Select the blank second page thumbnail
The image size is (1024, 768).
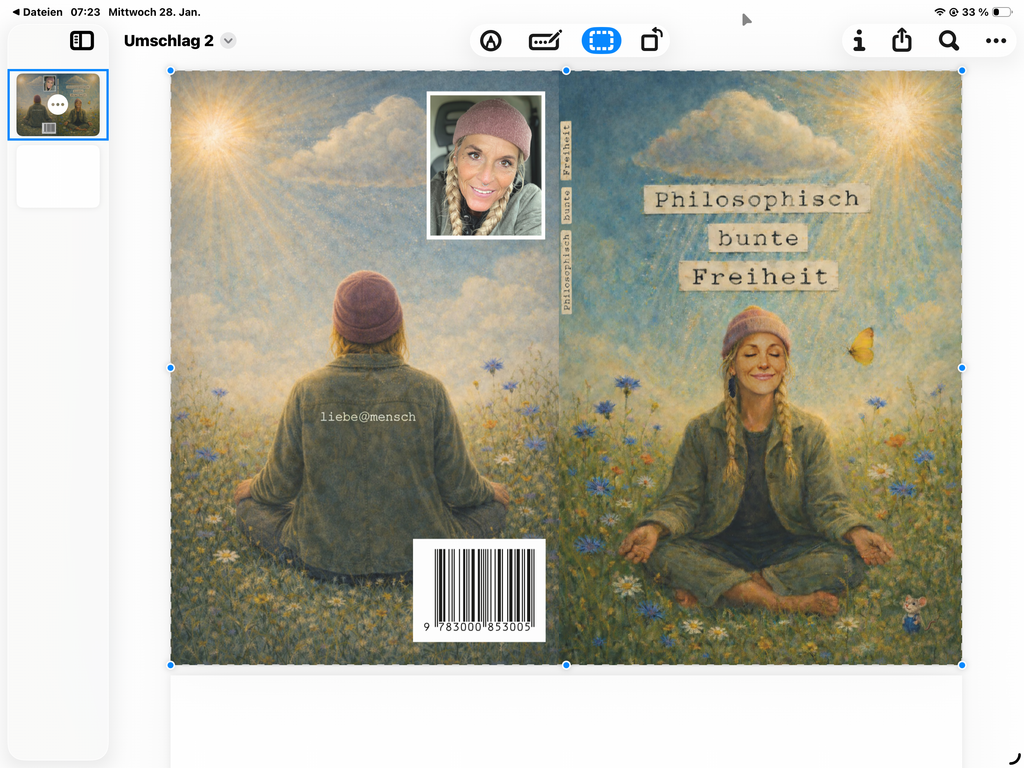click(58, 176)
